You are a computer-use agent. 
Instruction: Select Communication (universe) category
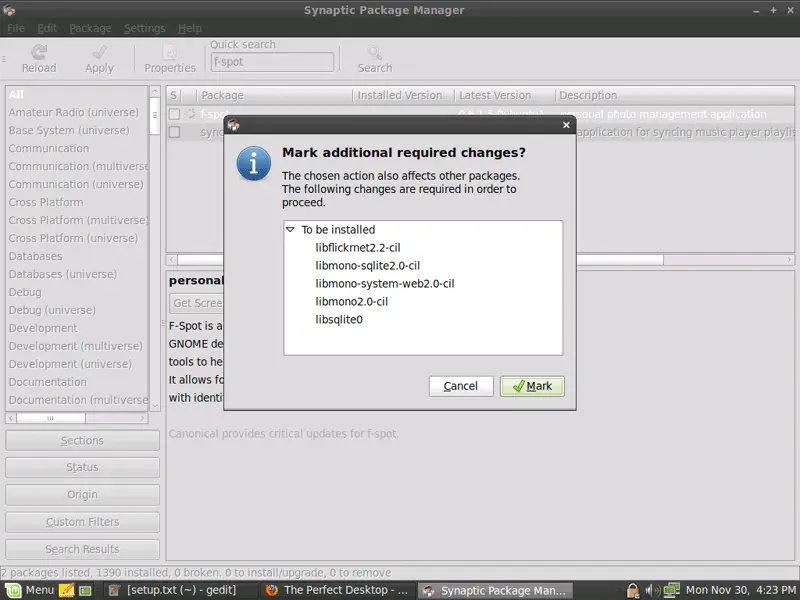(76, 184)
